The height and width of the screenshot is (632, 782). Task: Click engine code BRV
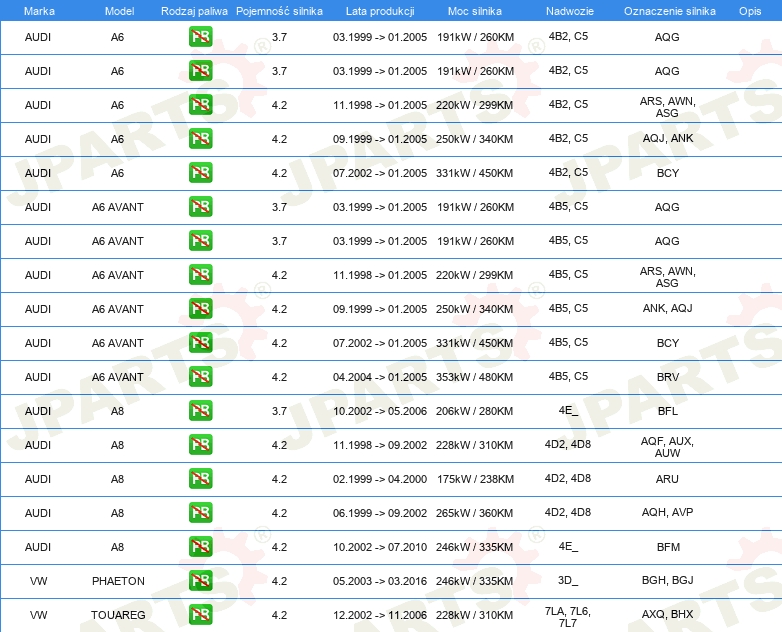(668, 377)
